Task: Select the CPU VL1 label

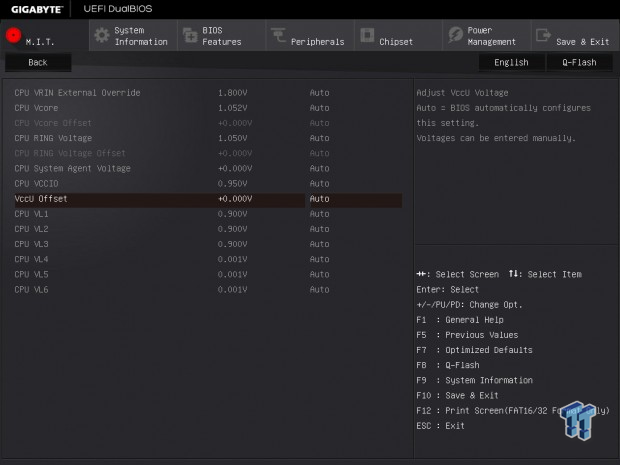Action: point(31,214)
